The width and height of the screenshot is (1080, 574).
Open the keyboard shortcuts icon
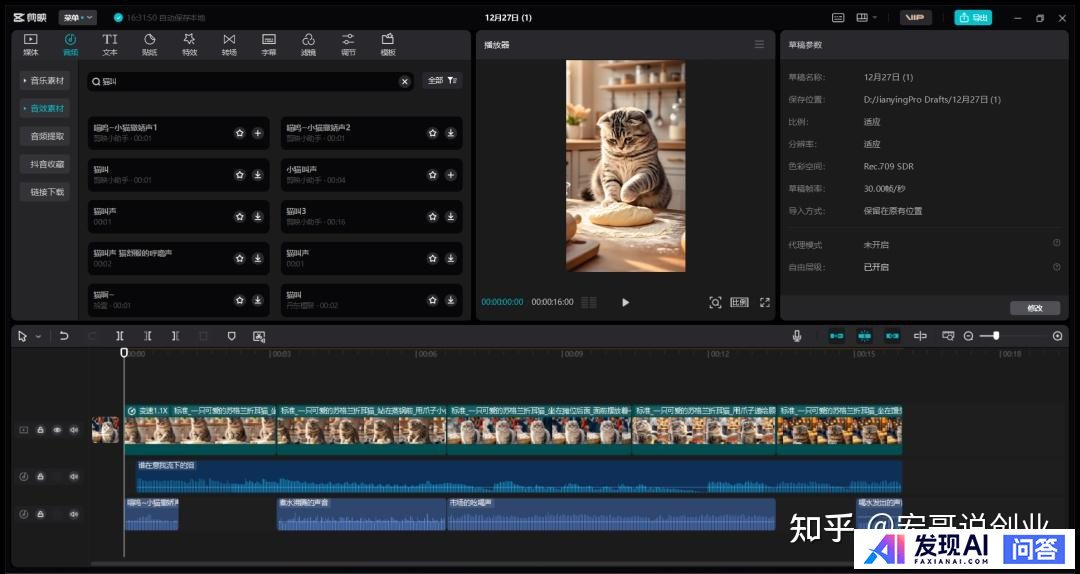[838, 17]
